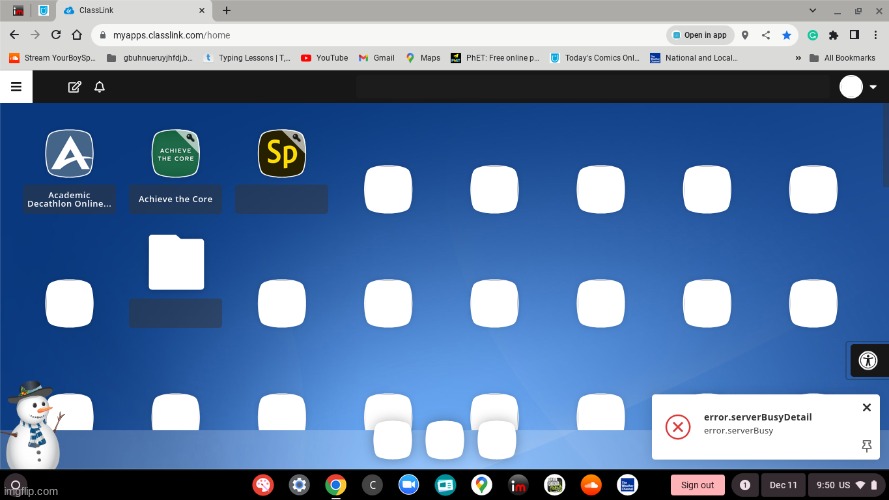Expand the profile dropdown arrow
The image size is (889, 500).
pos(873,87)
